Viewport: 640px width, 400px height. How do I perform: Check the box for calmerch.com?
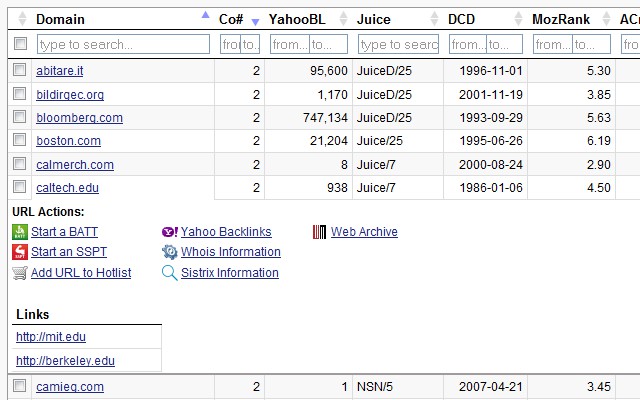19,164
